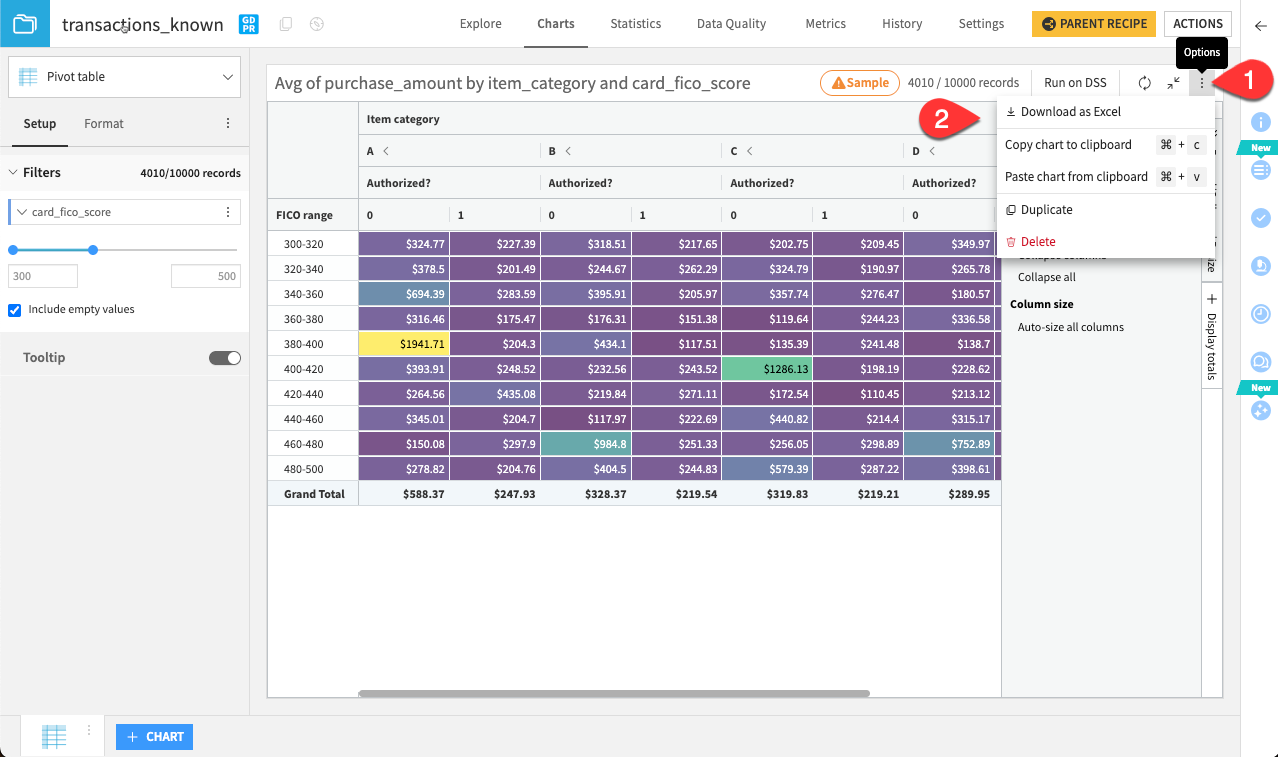Collapse item category D column
The image size is (1279, 757).
click(931, 151)
